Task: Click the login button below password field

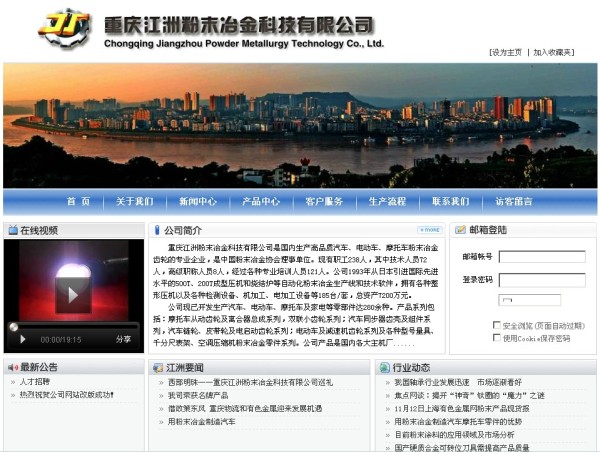Action: pyautogui.click(x=530, y=300)
